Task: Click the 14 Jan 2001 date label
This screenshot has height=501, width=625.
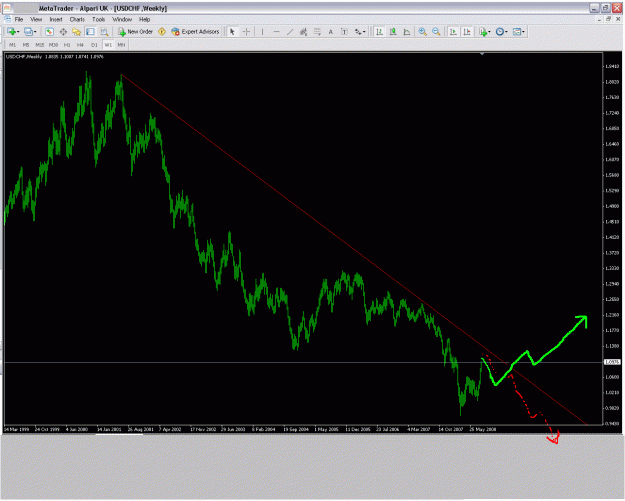Action: click(x=109, y=429)
